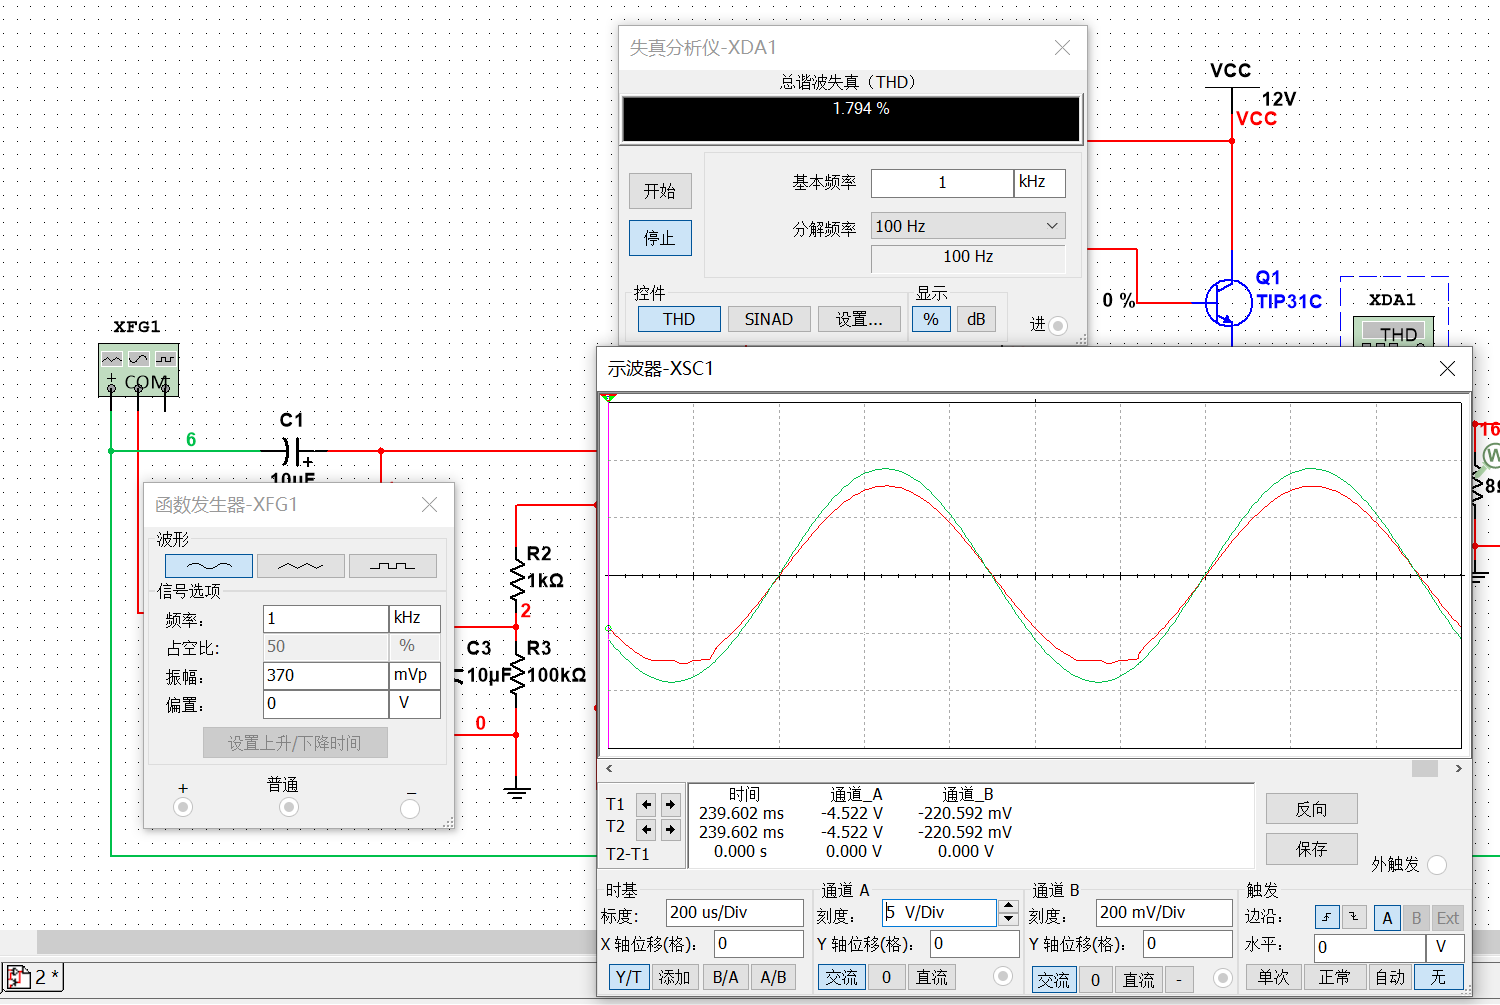This screenshot has height=1005, width=1500.
Task: Click channel B scale 200 mV/Div field
Action: pos(1164,912)
